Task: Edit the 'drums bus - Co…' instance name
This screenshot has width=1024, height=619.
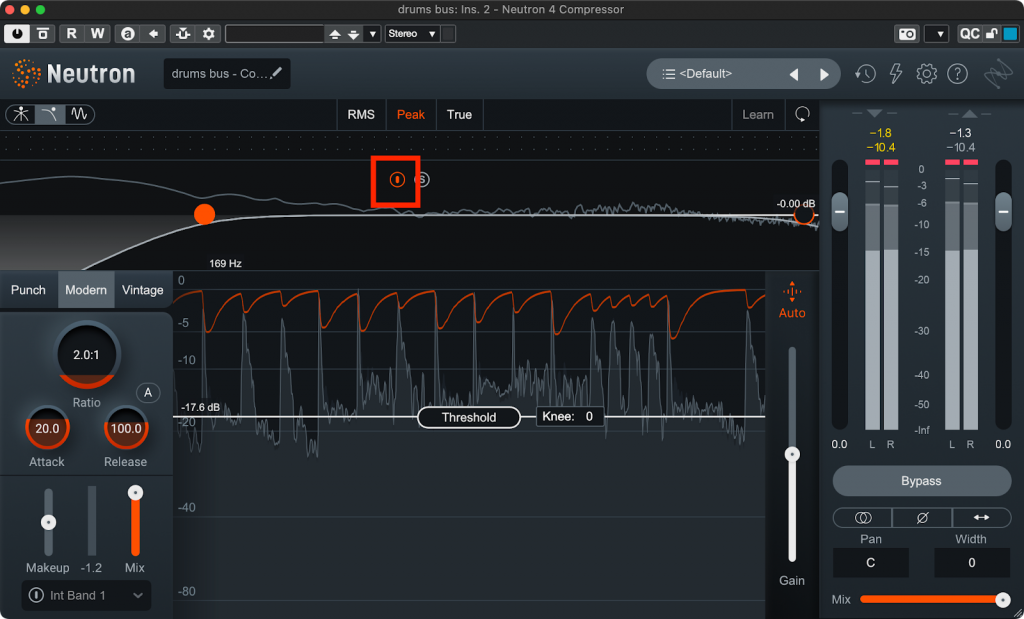Action: 227,74
